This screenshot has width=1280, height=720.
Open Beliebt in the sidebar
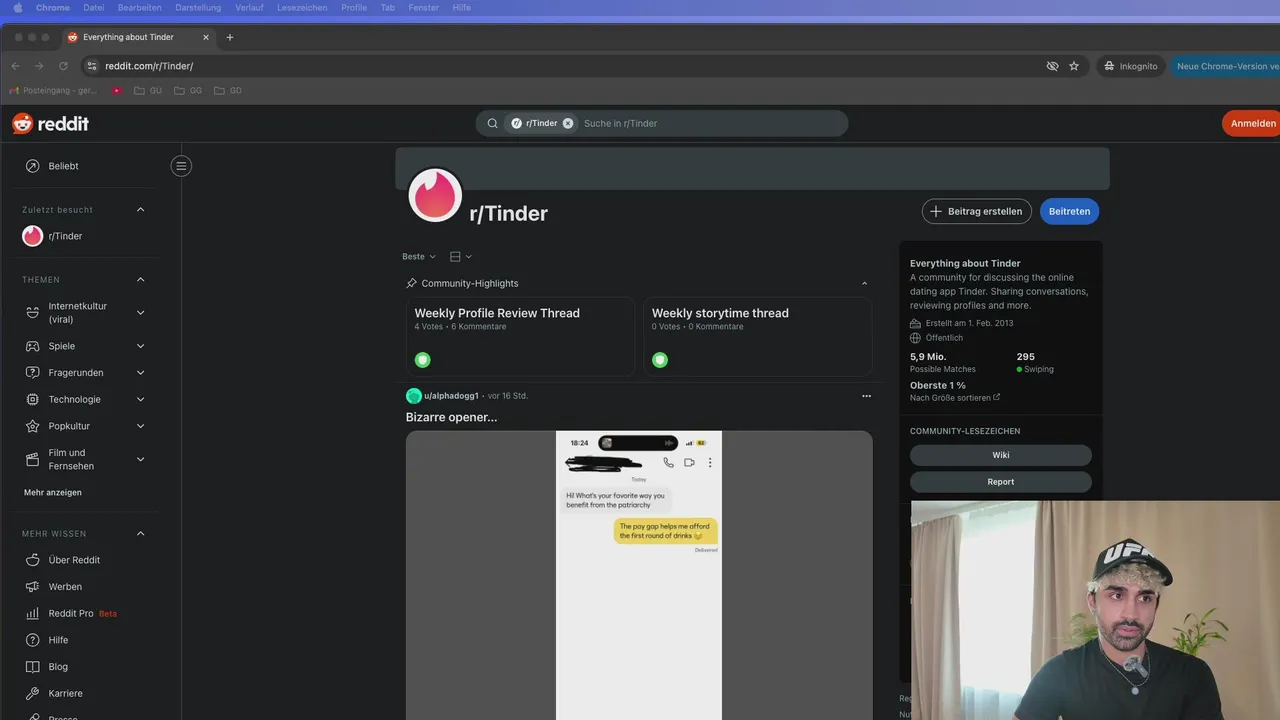tap(63, 166)
